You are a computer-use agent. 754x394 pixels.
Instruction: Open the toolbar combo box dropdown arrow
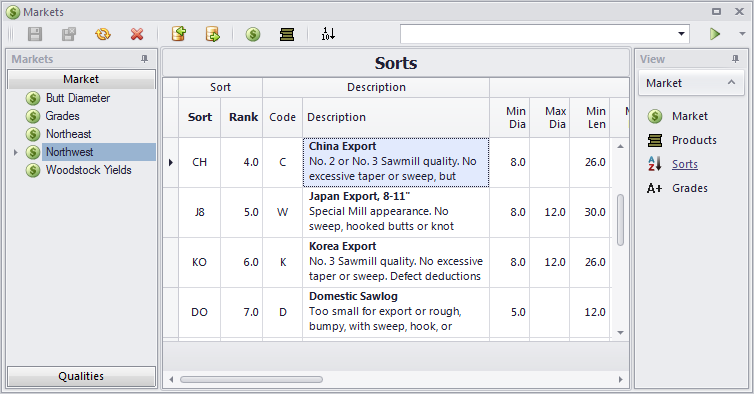(681, 34)
